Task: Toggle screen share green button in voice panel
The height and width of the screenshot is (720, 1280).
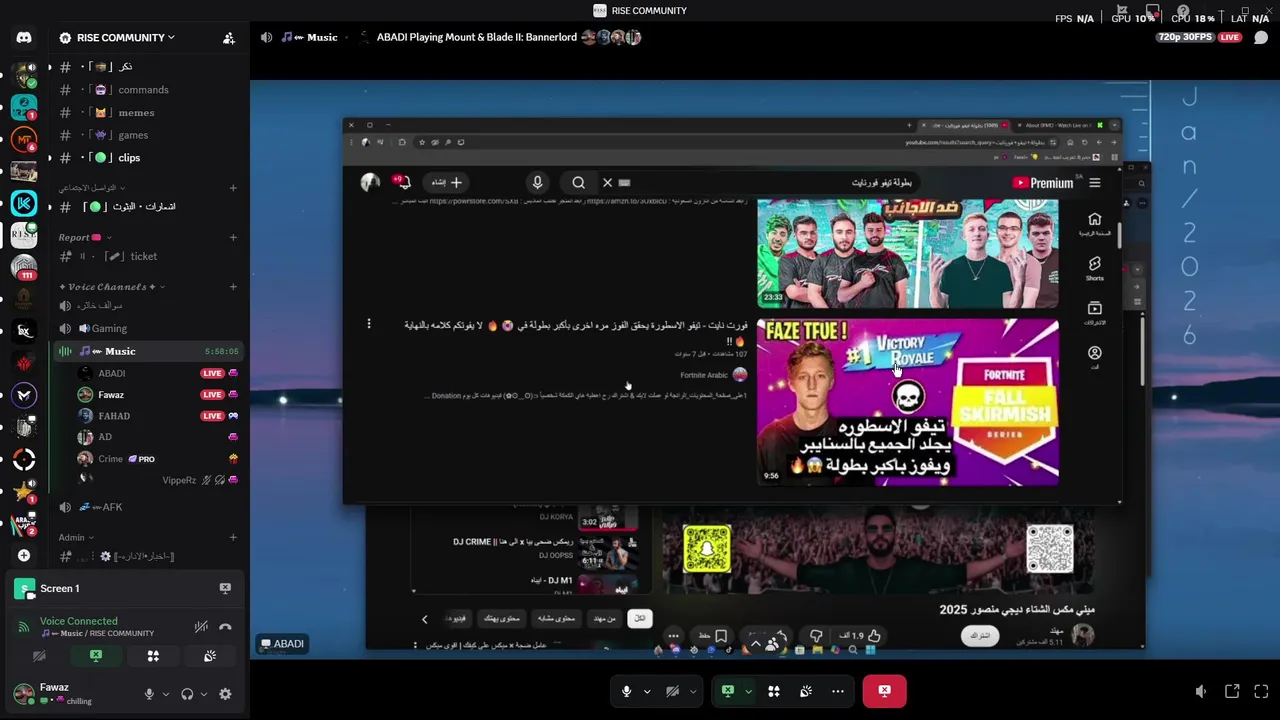Action: 96,656
